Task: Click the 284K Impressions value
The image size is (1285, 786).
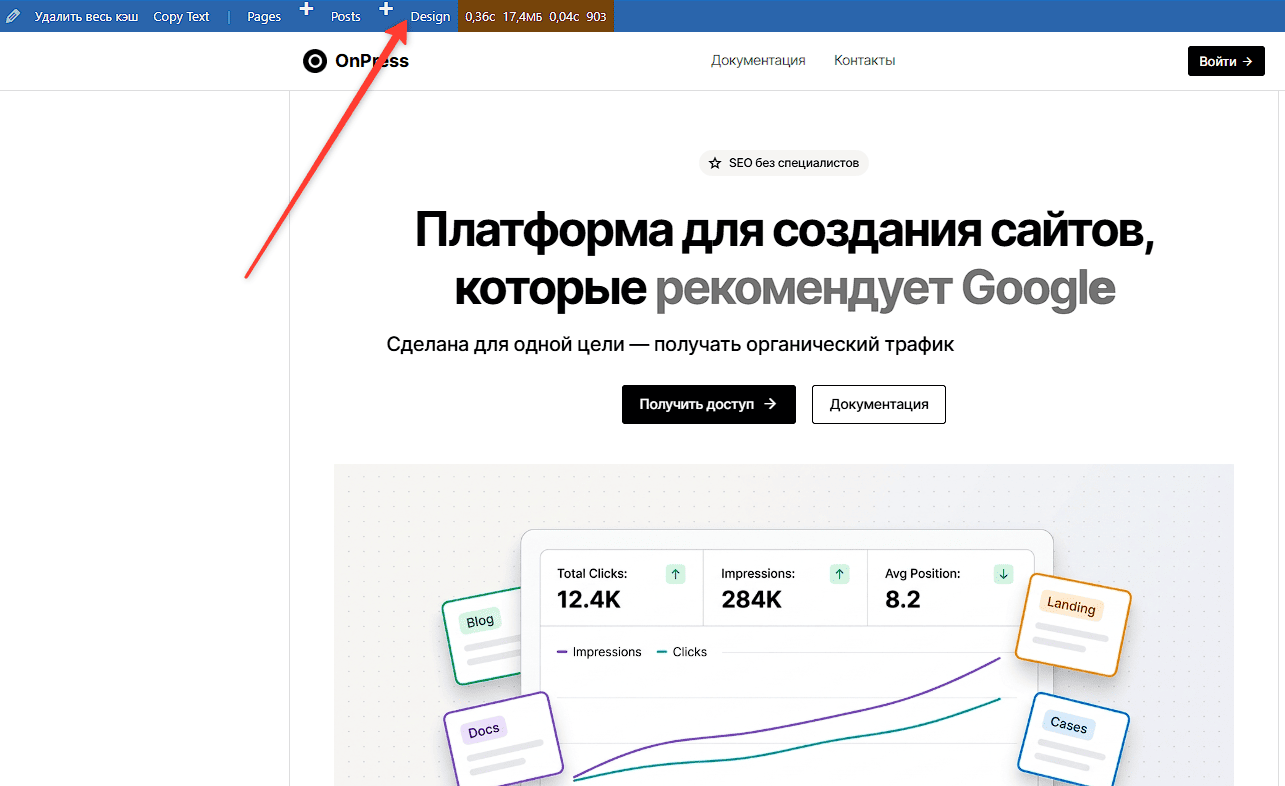Action: 751,600
